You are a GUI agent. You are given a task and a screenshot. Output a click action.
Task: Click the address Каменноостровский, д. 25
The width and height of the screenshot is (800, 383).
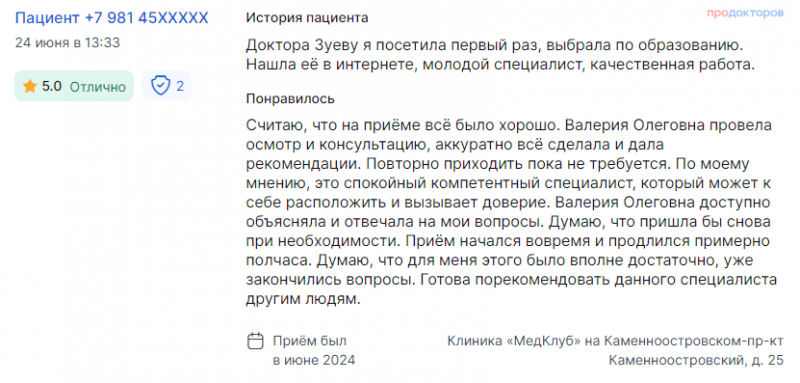[x=696, y=361]
